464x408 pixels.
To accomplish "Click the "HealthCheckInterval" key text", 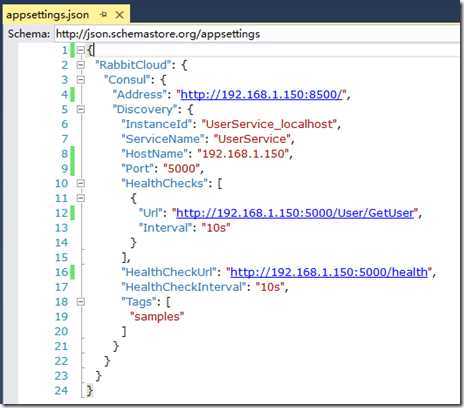I will tap(183, 287).
